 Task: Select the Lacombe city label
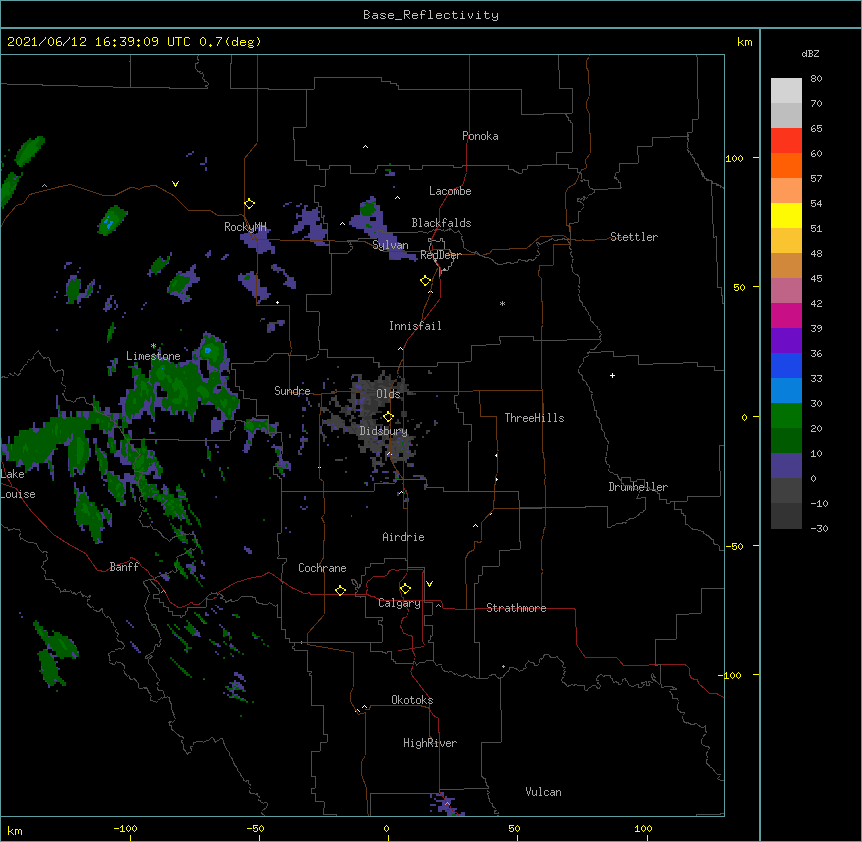(450, 191)
